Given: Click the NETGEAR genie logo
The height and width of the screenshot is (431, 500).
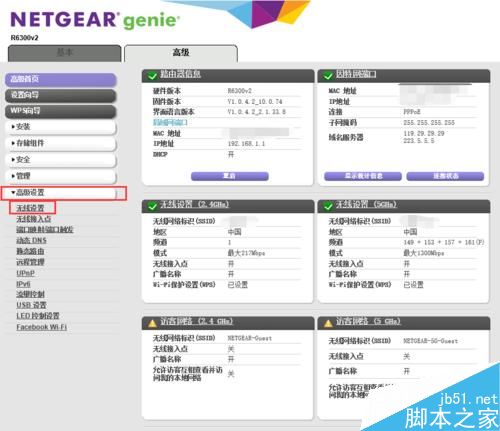Looking at the screenshot, I should [x=95, y=20].
